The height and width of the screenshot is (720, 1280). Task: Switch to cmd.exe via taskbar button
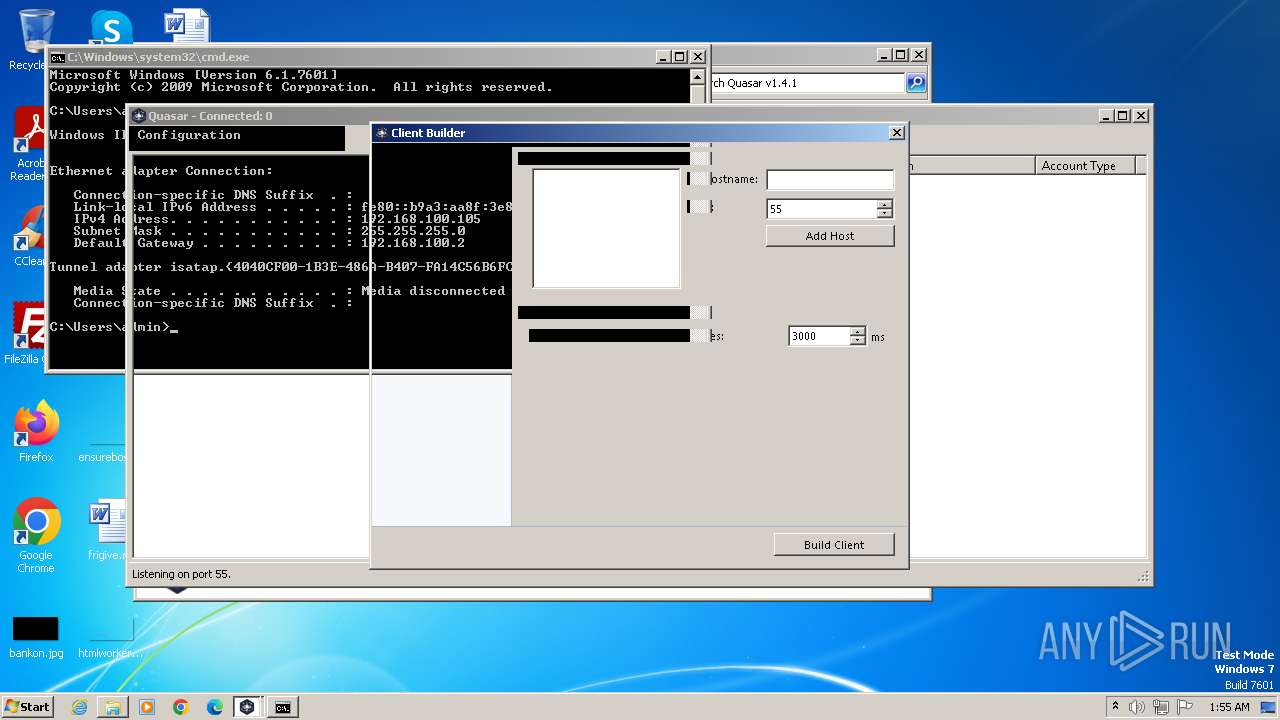click(x=283, y=707)
